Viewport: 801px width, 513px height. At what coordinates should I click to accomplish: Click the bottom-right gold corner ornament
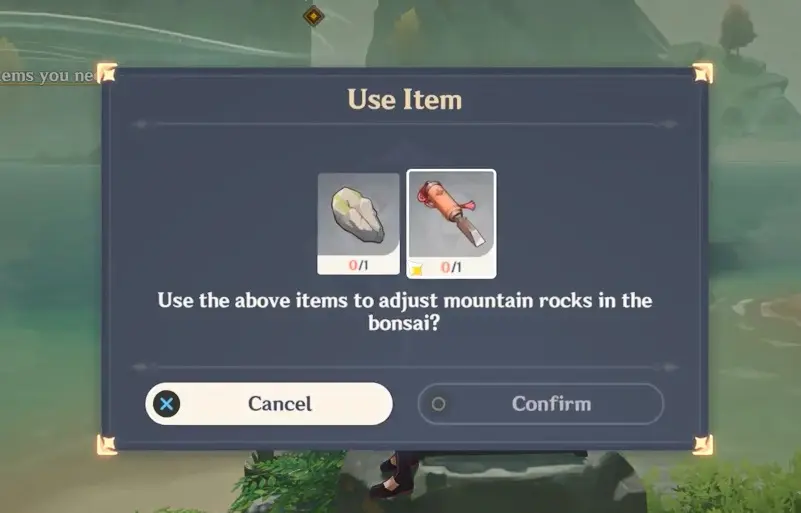tap(703, 445)
